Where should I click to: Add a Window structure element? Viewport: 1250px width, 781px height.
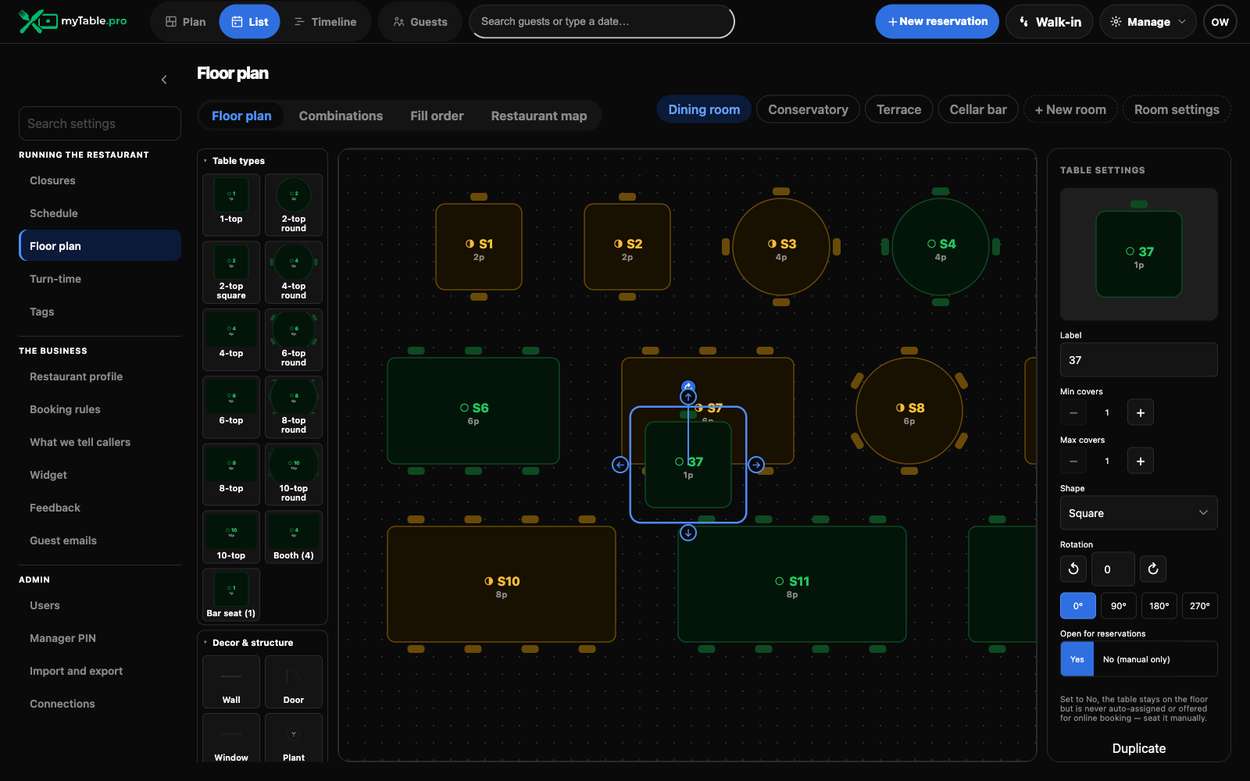tap(231, 739)
